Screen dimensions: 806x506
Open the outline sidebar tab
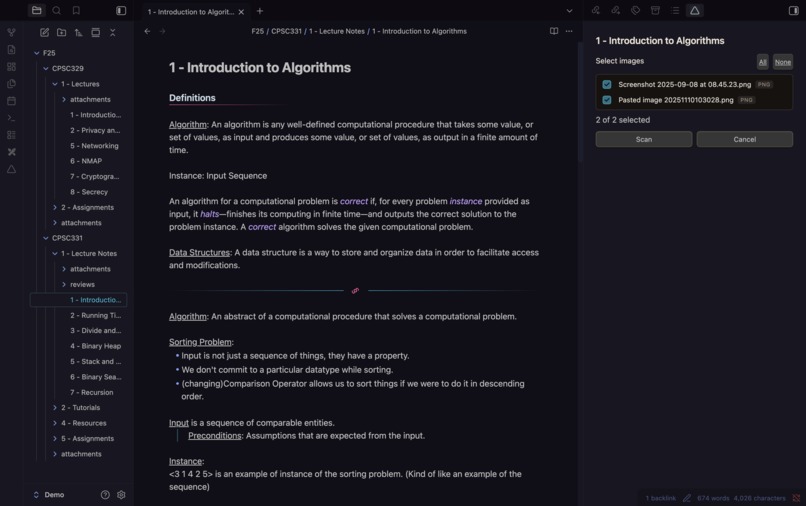(675, 10)
